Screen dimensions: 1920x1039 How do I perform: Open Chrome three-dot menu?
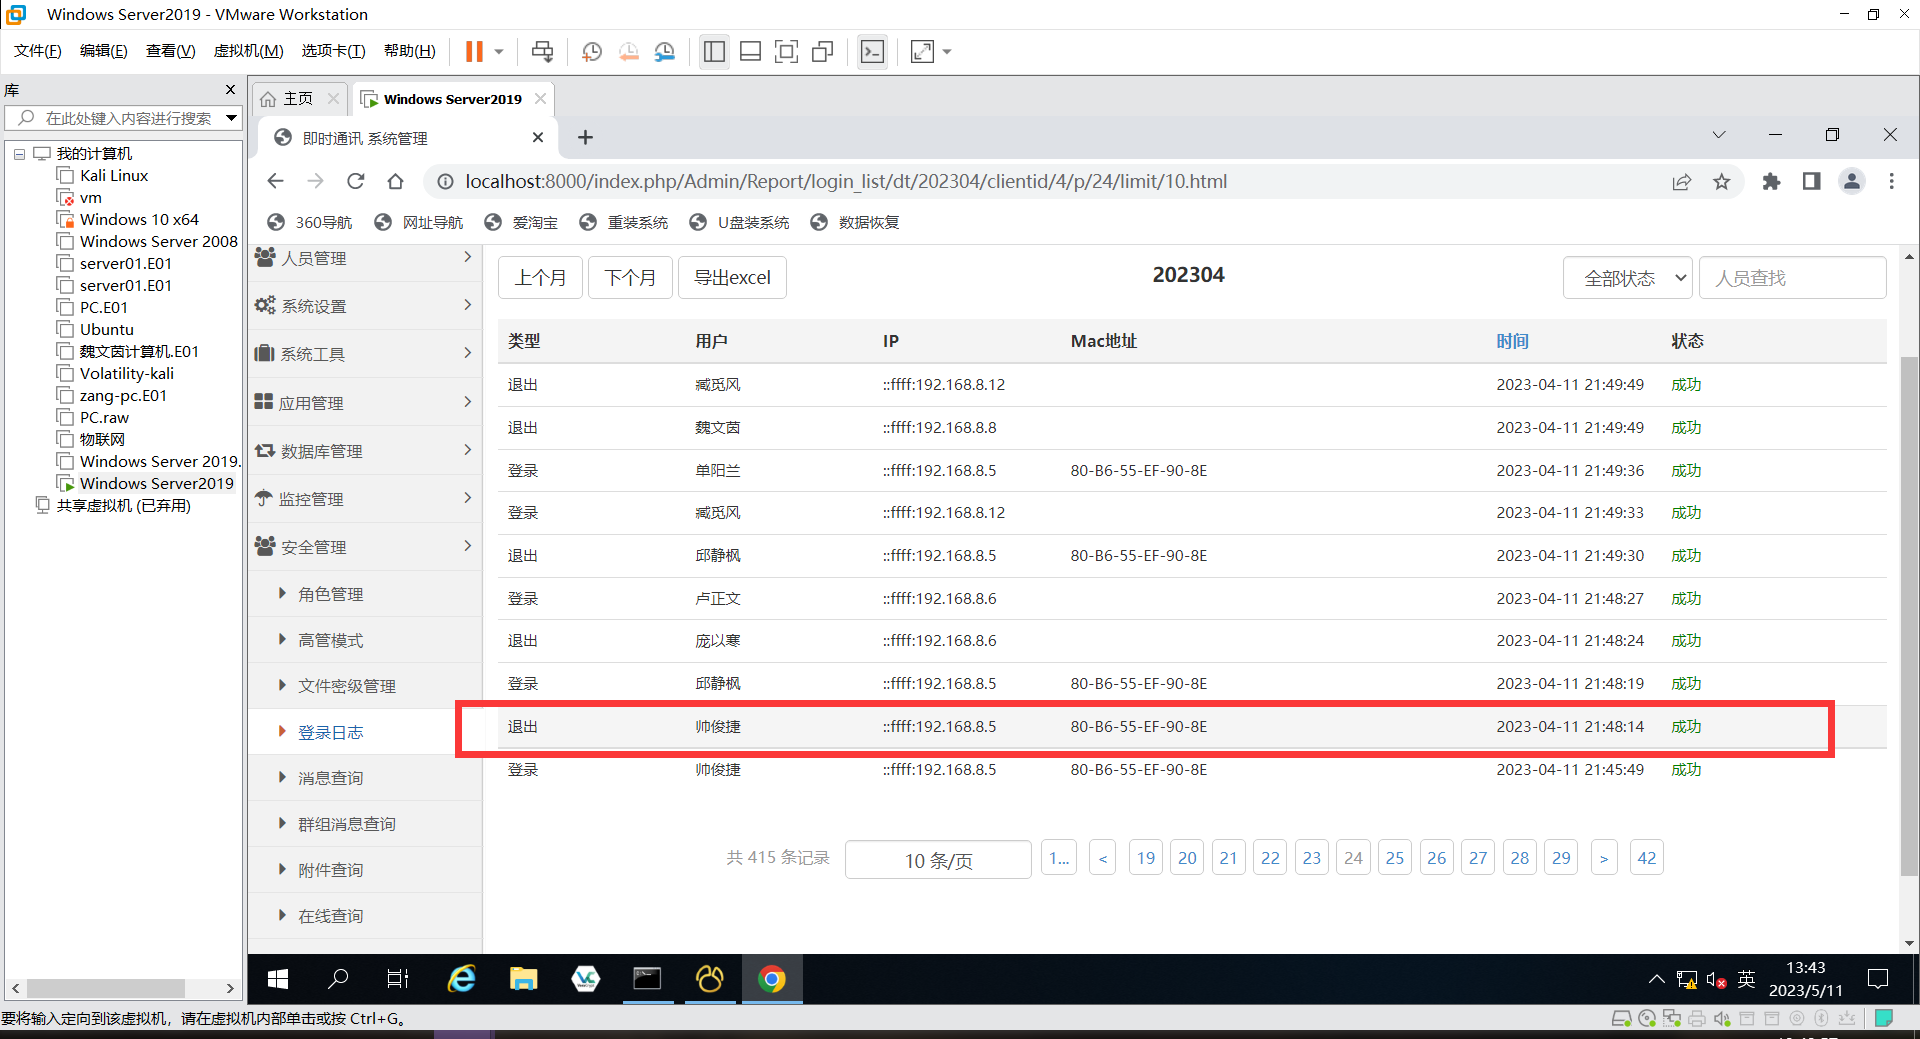click(x=1891, y=181)
